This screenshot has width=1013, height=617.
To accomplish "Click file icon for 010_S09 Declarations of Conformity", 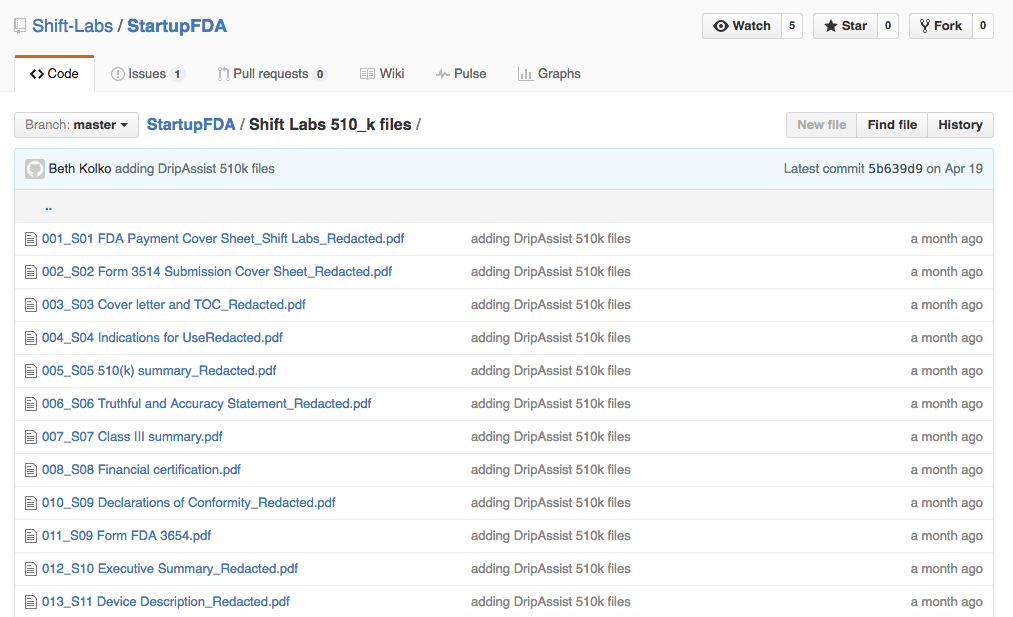I will pyautogui.click(x=30, y=503).
